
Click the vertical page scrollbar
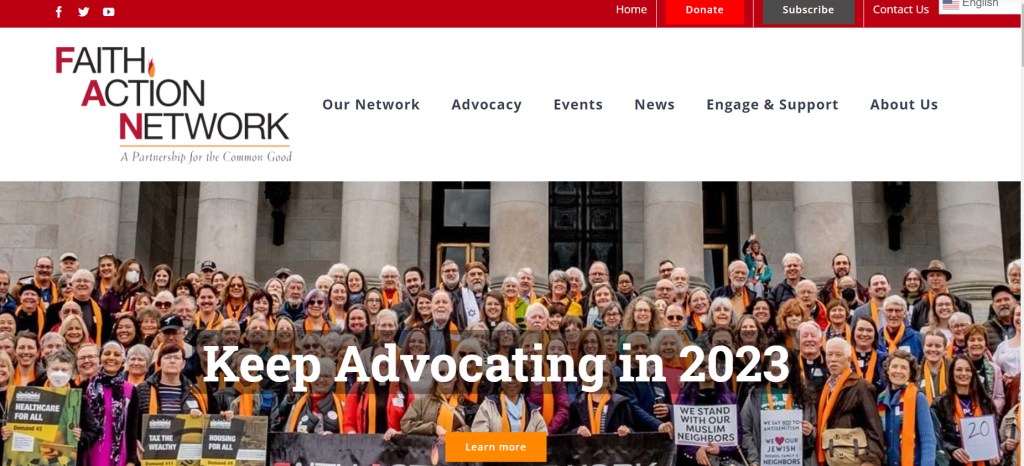point(1021,233)
